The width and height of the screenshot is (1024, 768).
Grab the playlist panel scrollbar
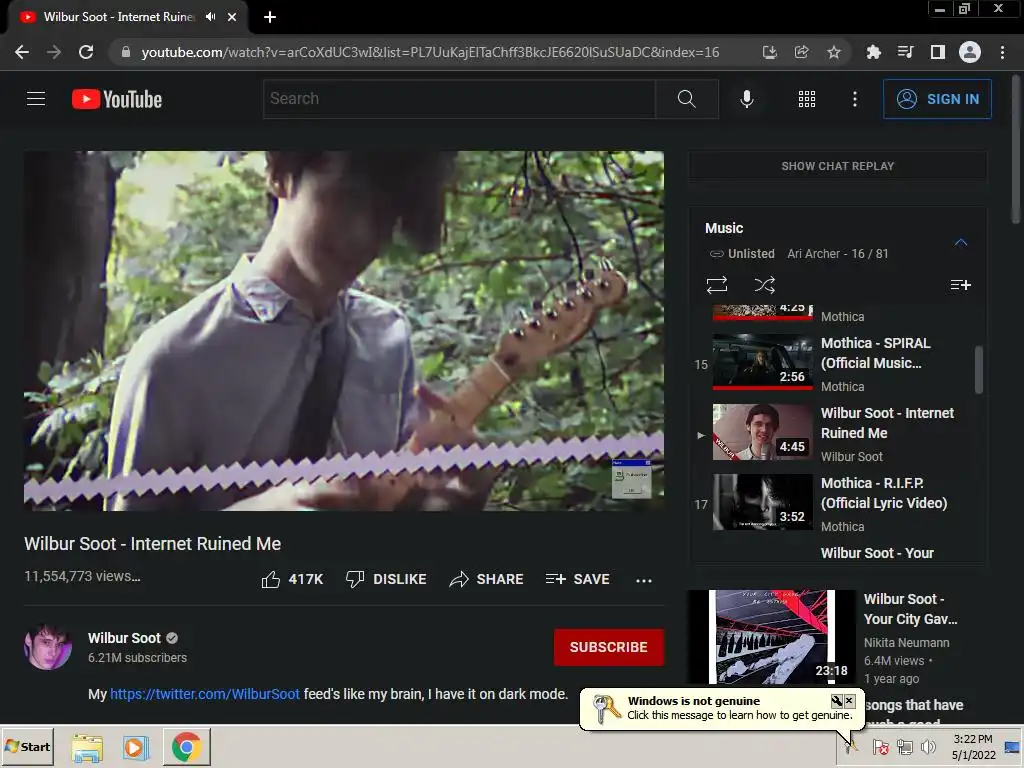click(978, 370)
